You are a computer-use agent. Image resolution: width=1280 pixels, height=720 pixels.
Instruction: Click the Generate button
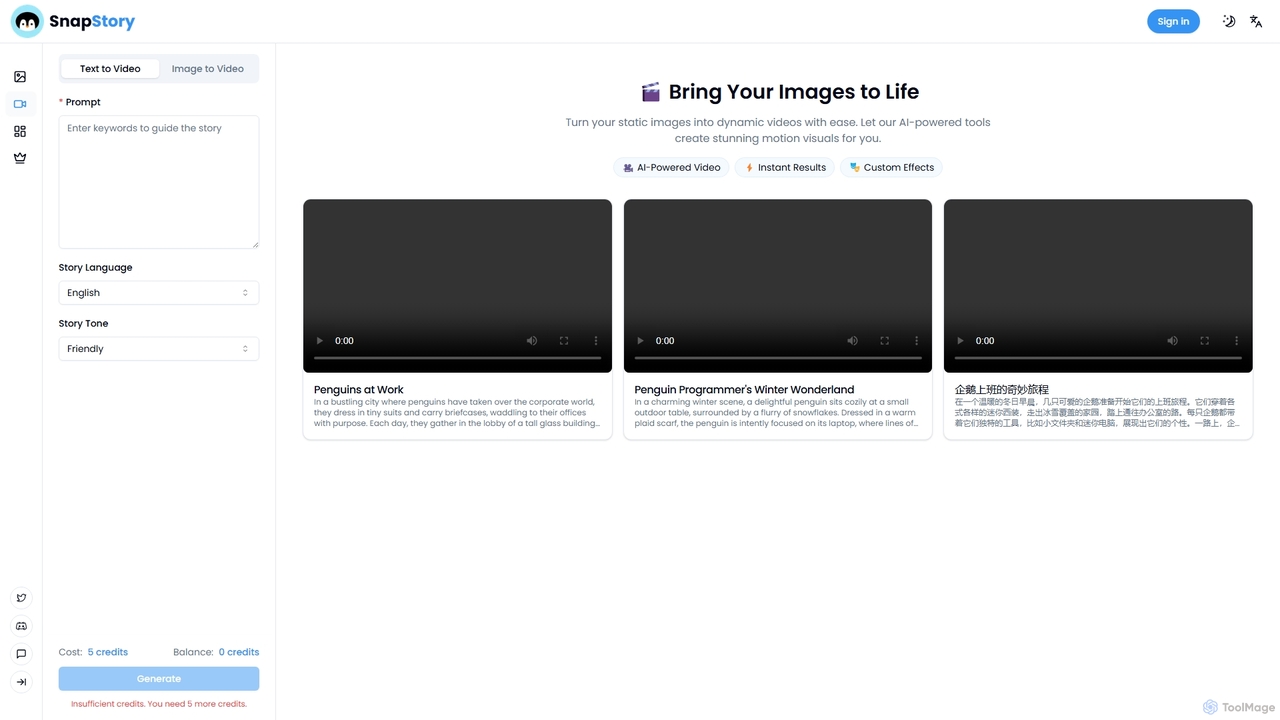tap(159, 679)
